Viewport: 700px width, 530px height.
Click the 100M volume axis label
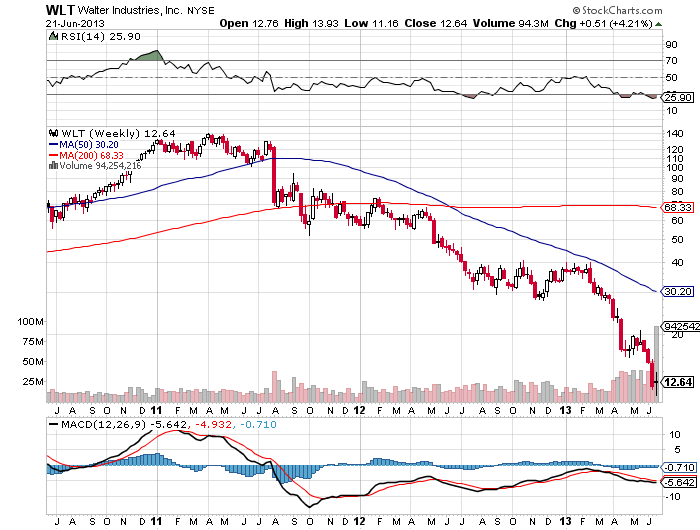pos(31,321)
